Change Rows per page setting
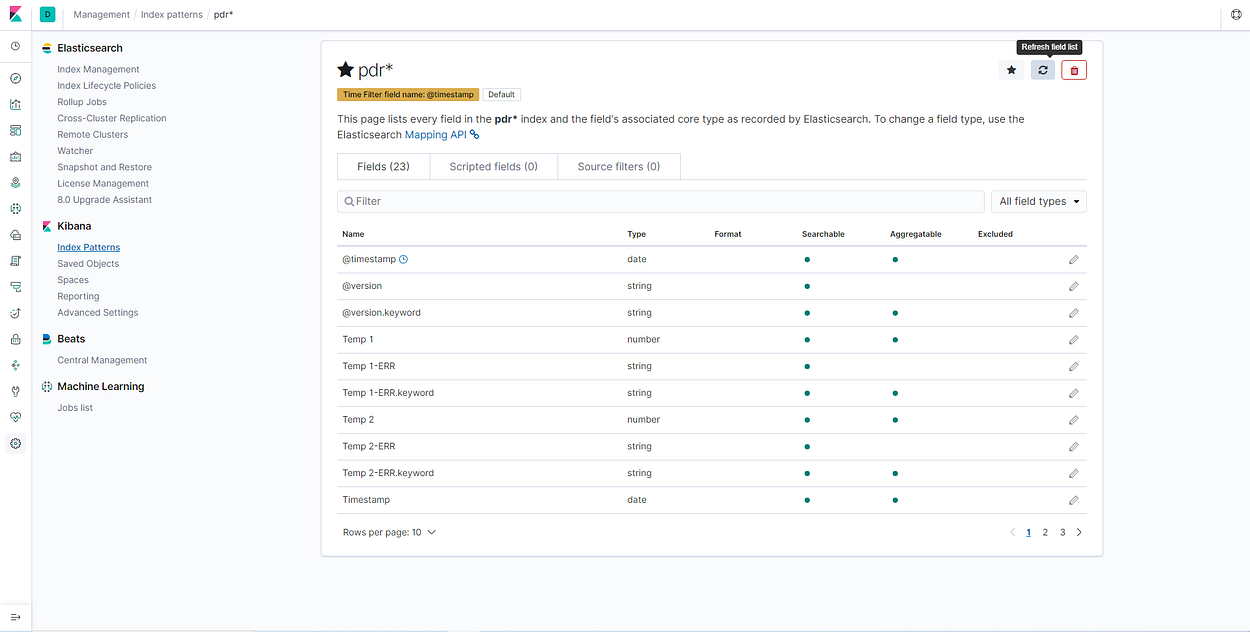Image resolution: width=1250 pixels, height=632 pixels. tap(389, 532)
